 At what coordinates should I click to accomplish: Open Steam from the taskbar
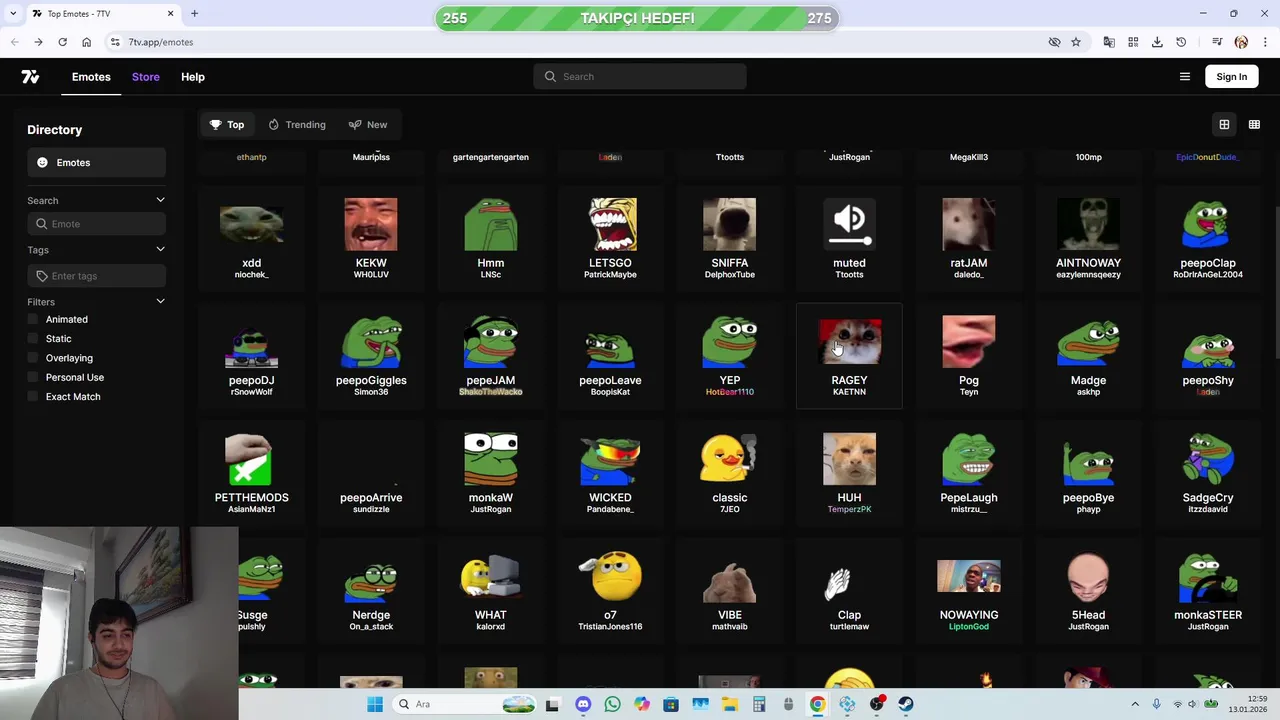(x=906, y=704)
